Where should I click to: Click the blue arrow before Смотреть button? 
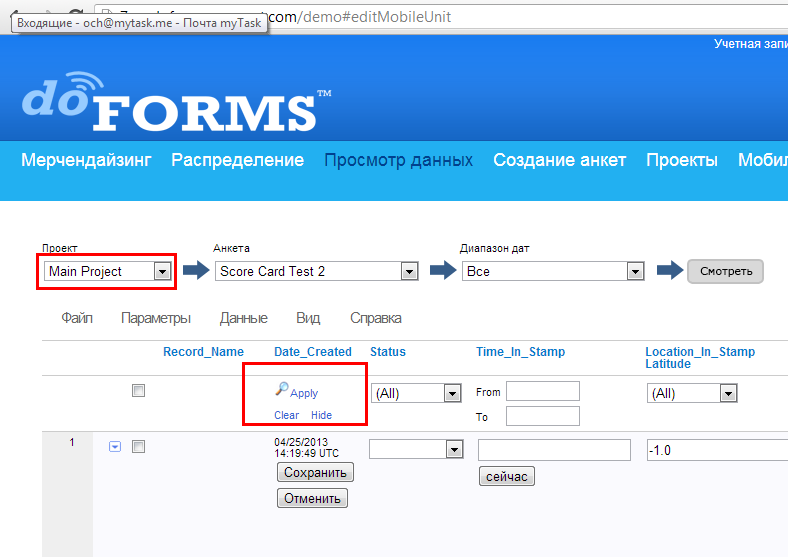[669, 271]
